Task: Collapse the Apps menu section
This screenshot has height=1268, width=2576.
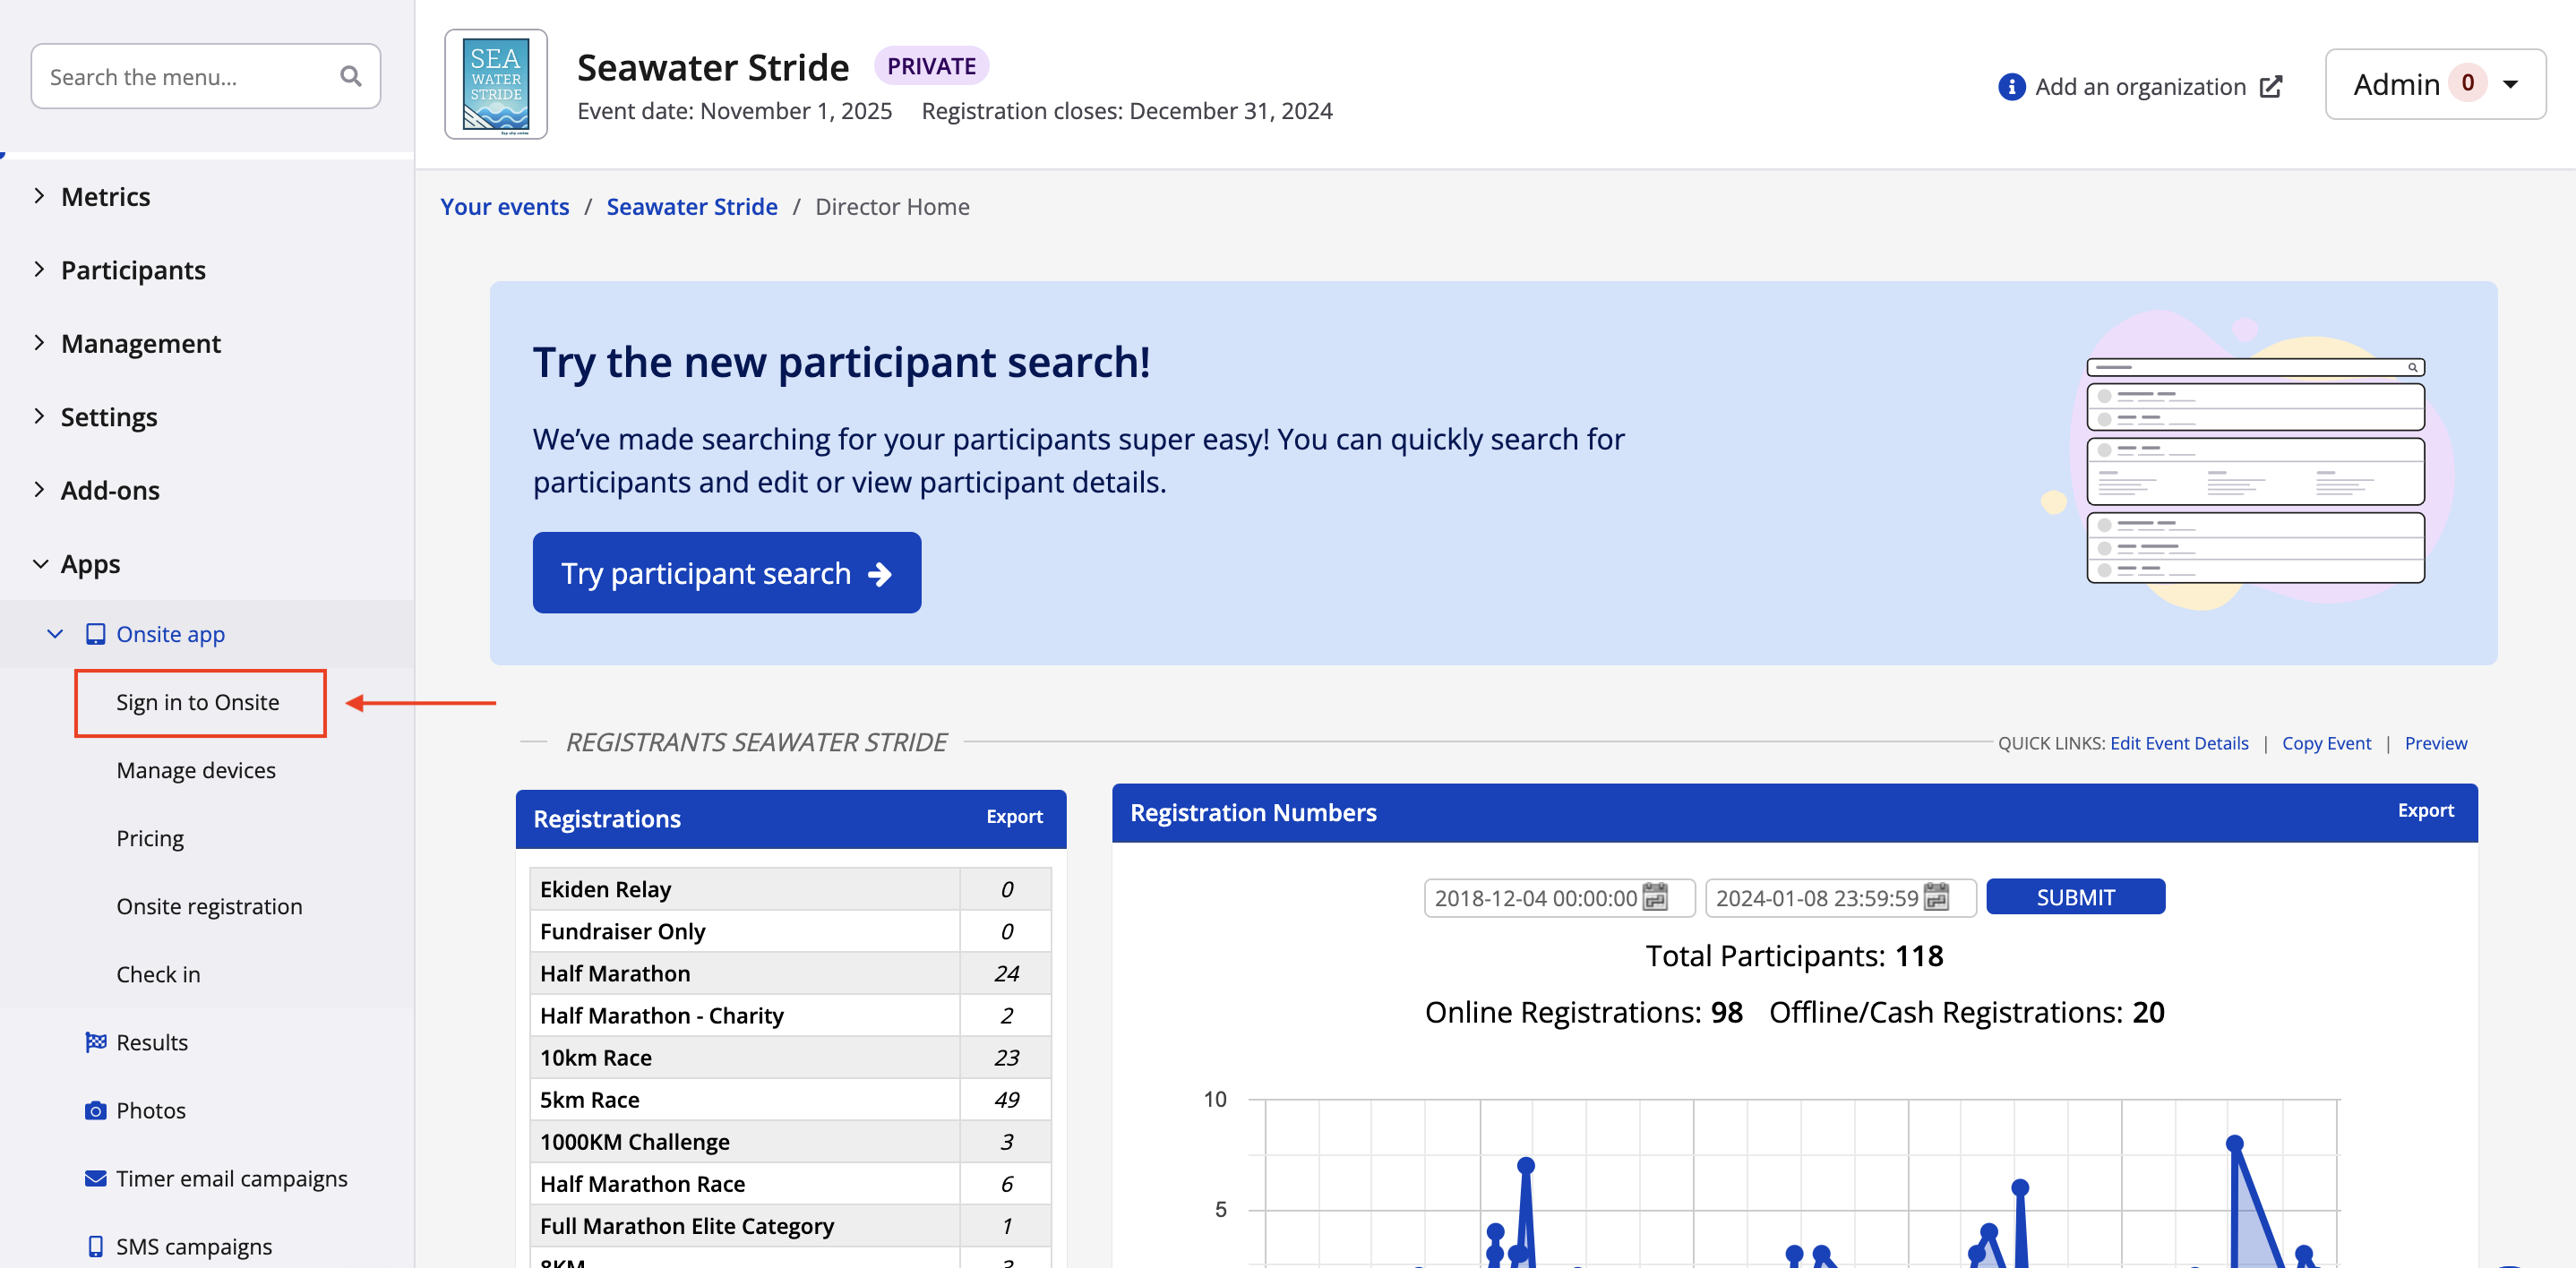Action: click(x=90, y=564)
